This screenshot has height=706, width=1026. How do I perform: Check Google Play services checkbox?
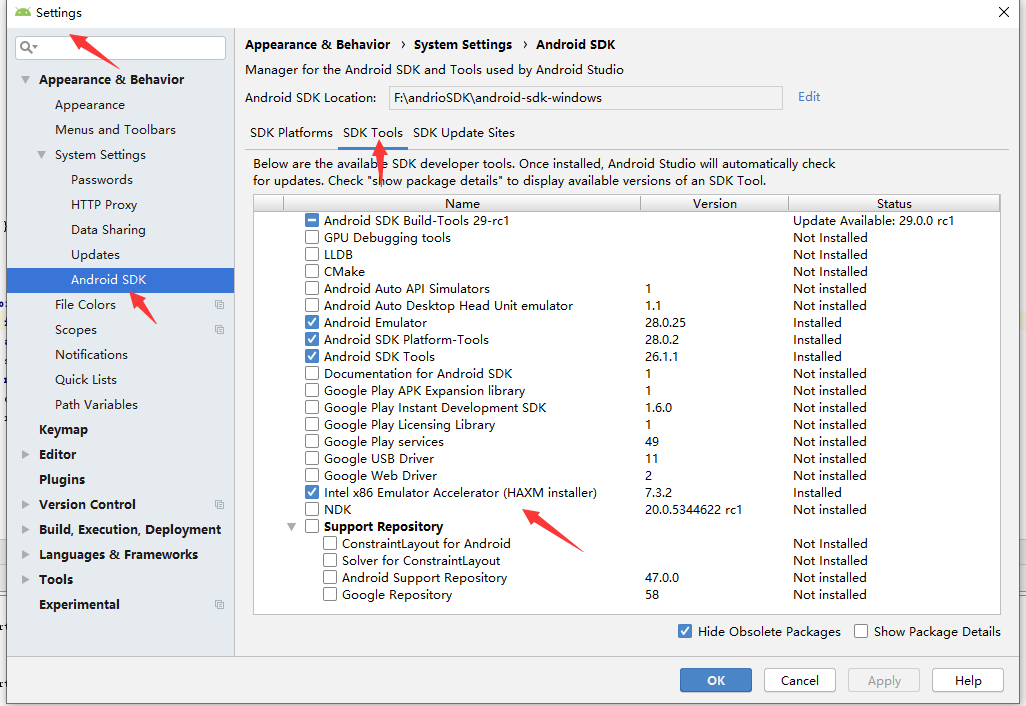point(312,442)
